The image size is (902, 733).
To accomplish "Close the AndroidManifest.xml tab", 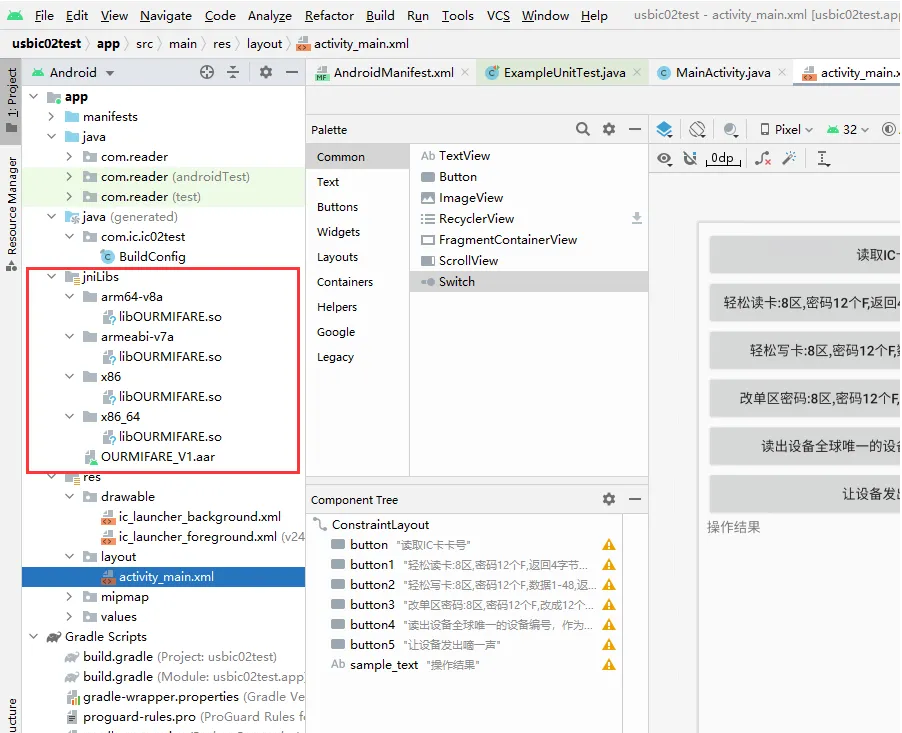I will (x=465, y=72).
